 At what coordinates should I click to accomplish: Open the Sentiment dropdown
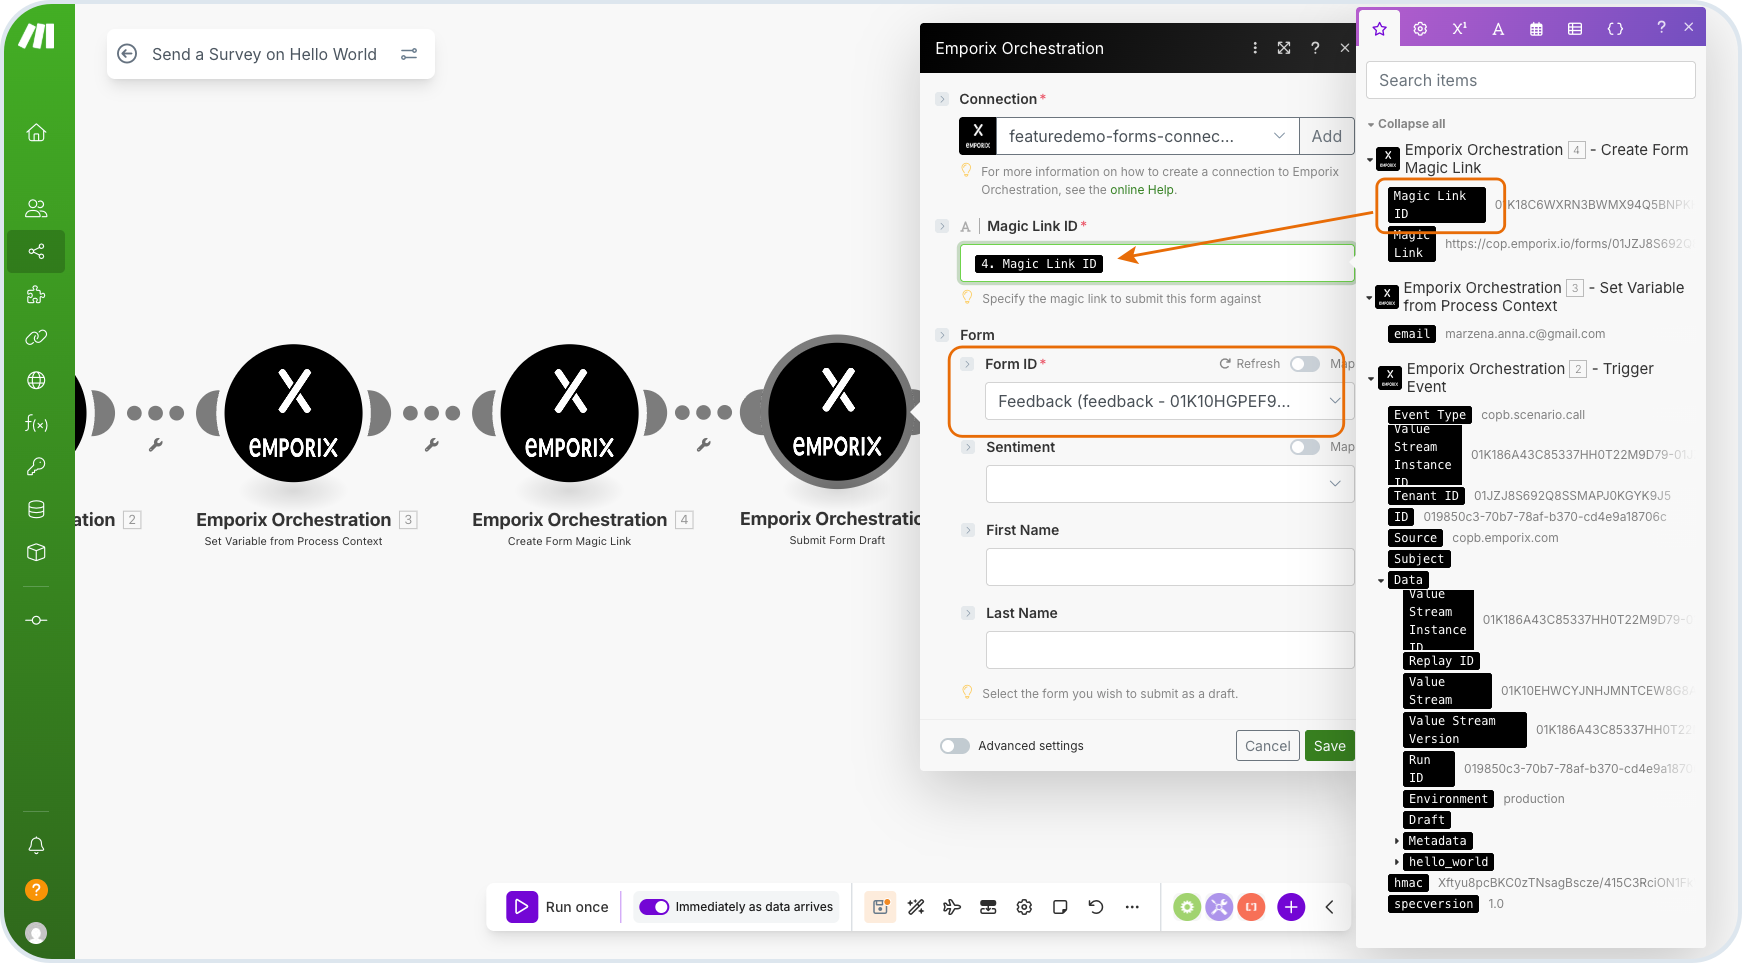click(1169, 484)
